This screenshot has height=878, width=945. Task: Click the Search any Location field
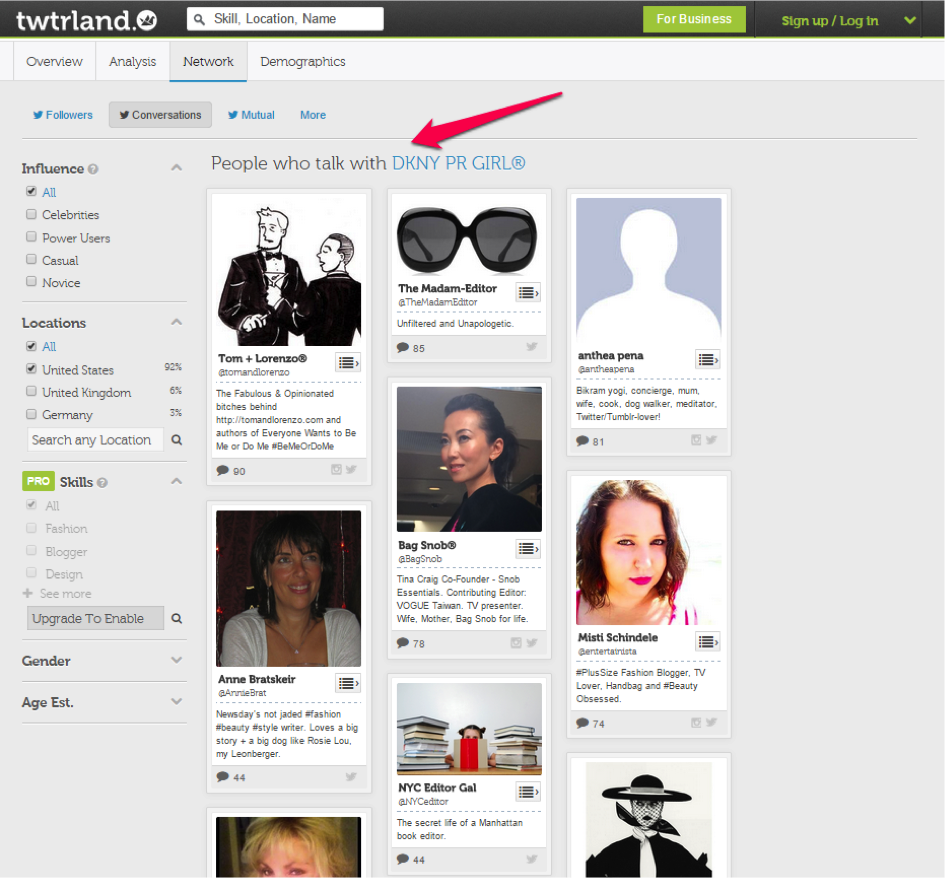[95, 440]
